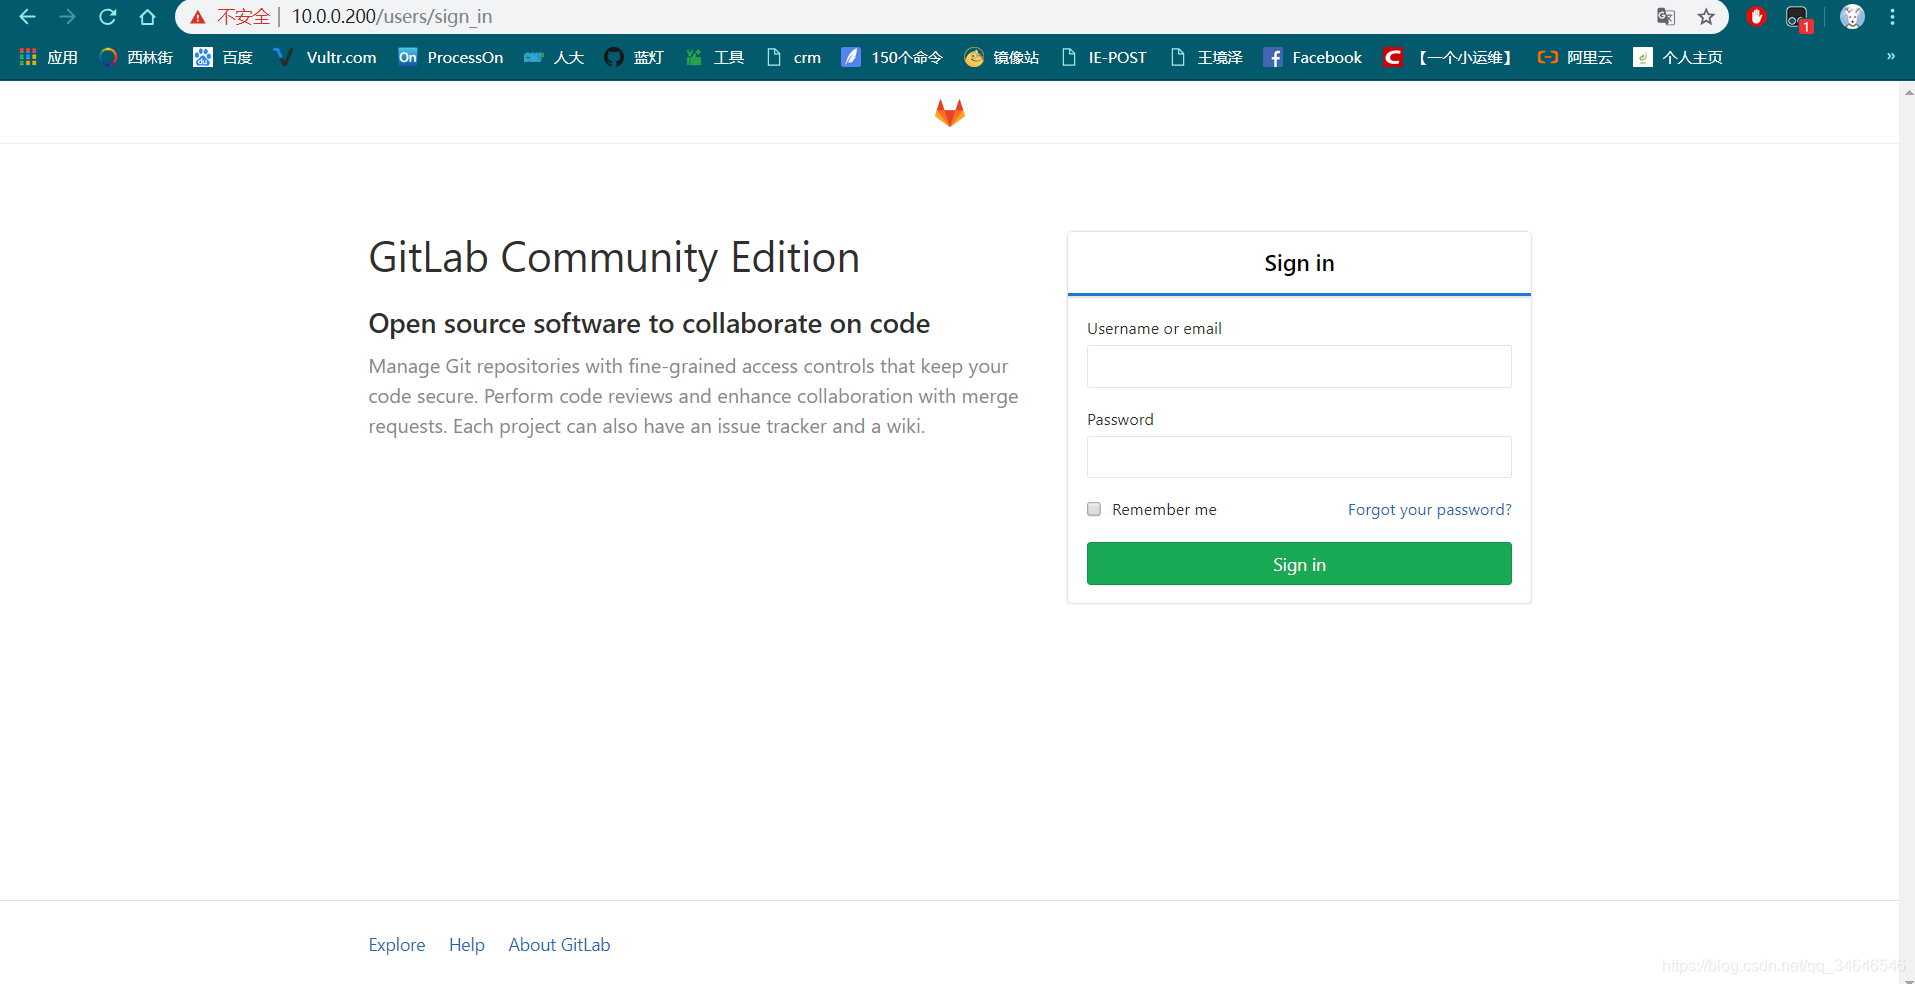
Task: Open the 人大 bookmark
Action: [554, 57]
